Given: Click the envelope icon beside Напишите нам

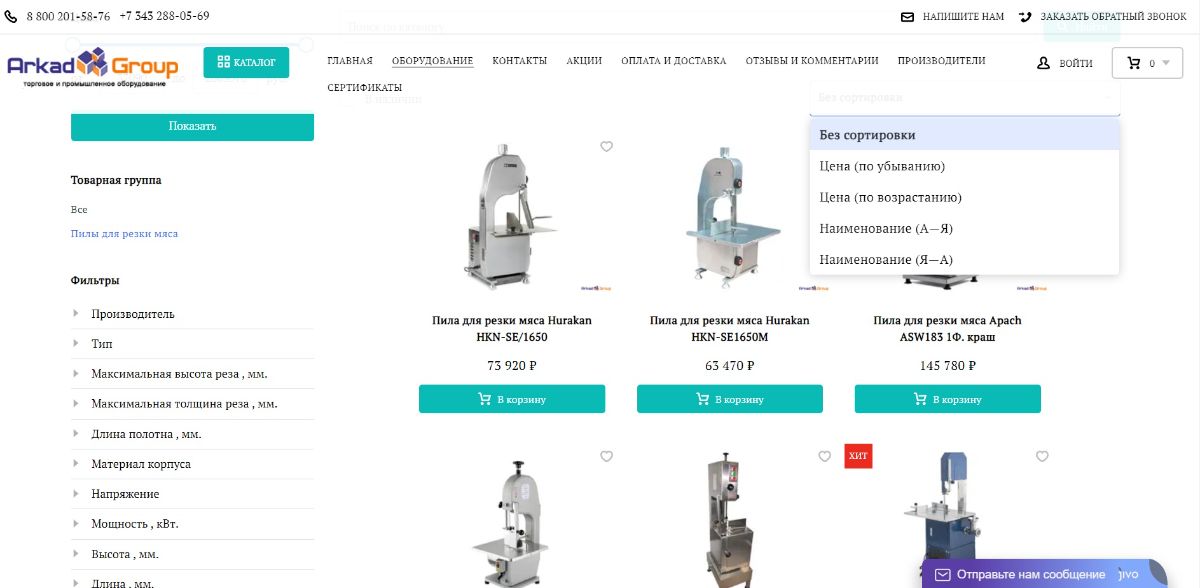Looking at the screenshot, I should click(x=908, y=17).
